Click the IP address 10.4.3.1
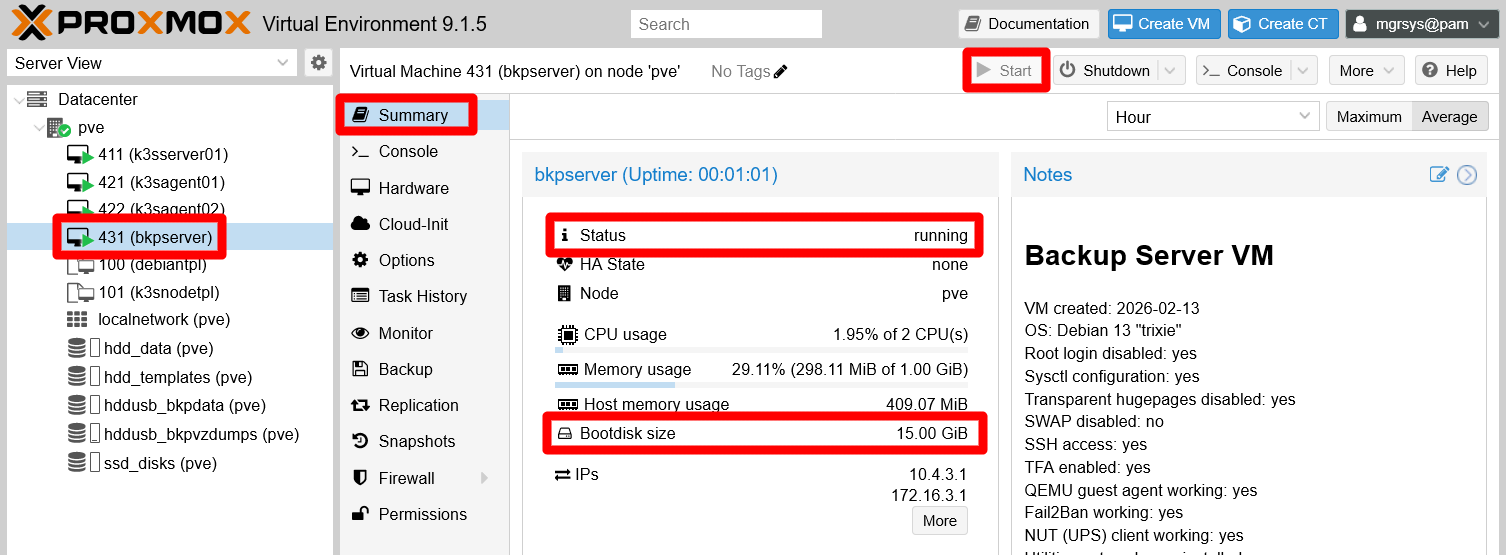Screen dimensions: 1506x555 pos(938,474)
